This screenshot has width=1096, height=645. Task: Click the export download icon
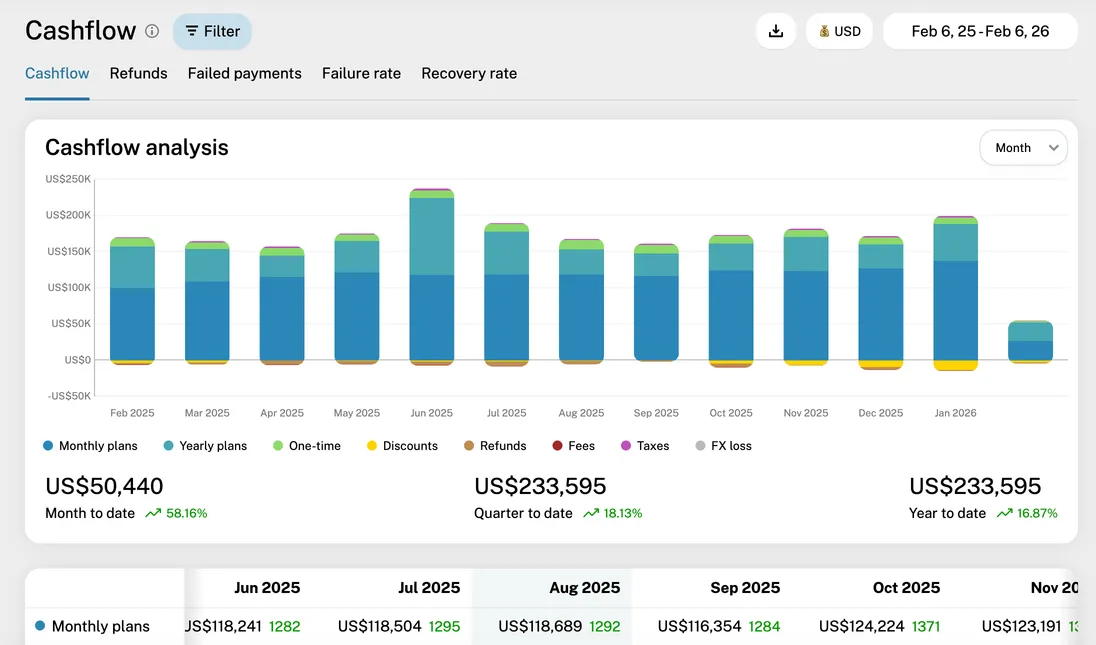click(x=776, y=31)
